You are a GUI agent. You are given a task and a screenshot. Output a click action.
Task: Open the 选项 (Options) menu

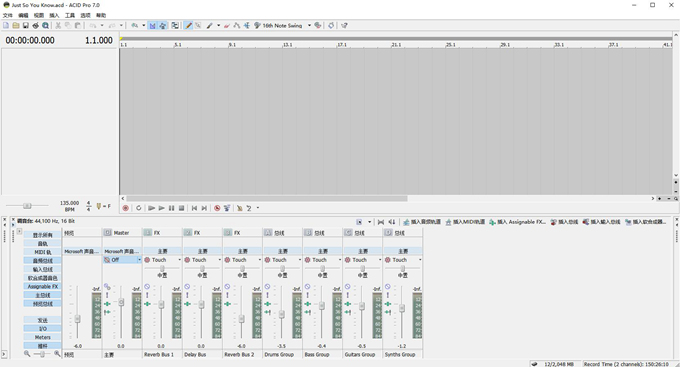click(85, 15)
